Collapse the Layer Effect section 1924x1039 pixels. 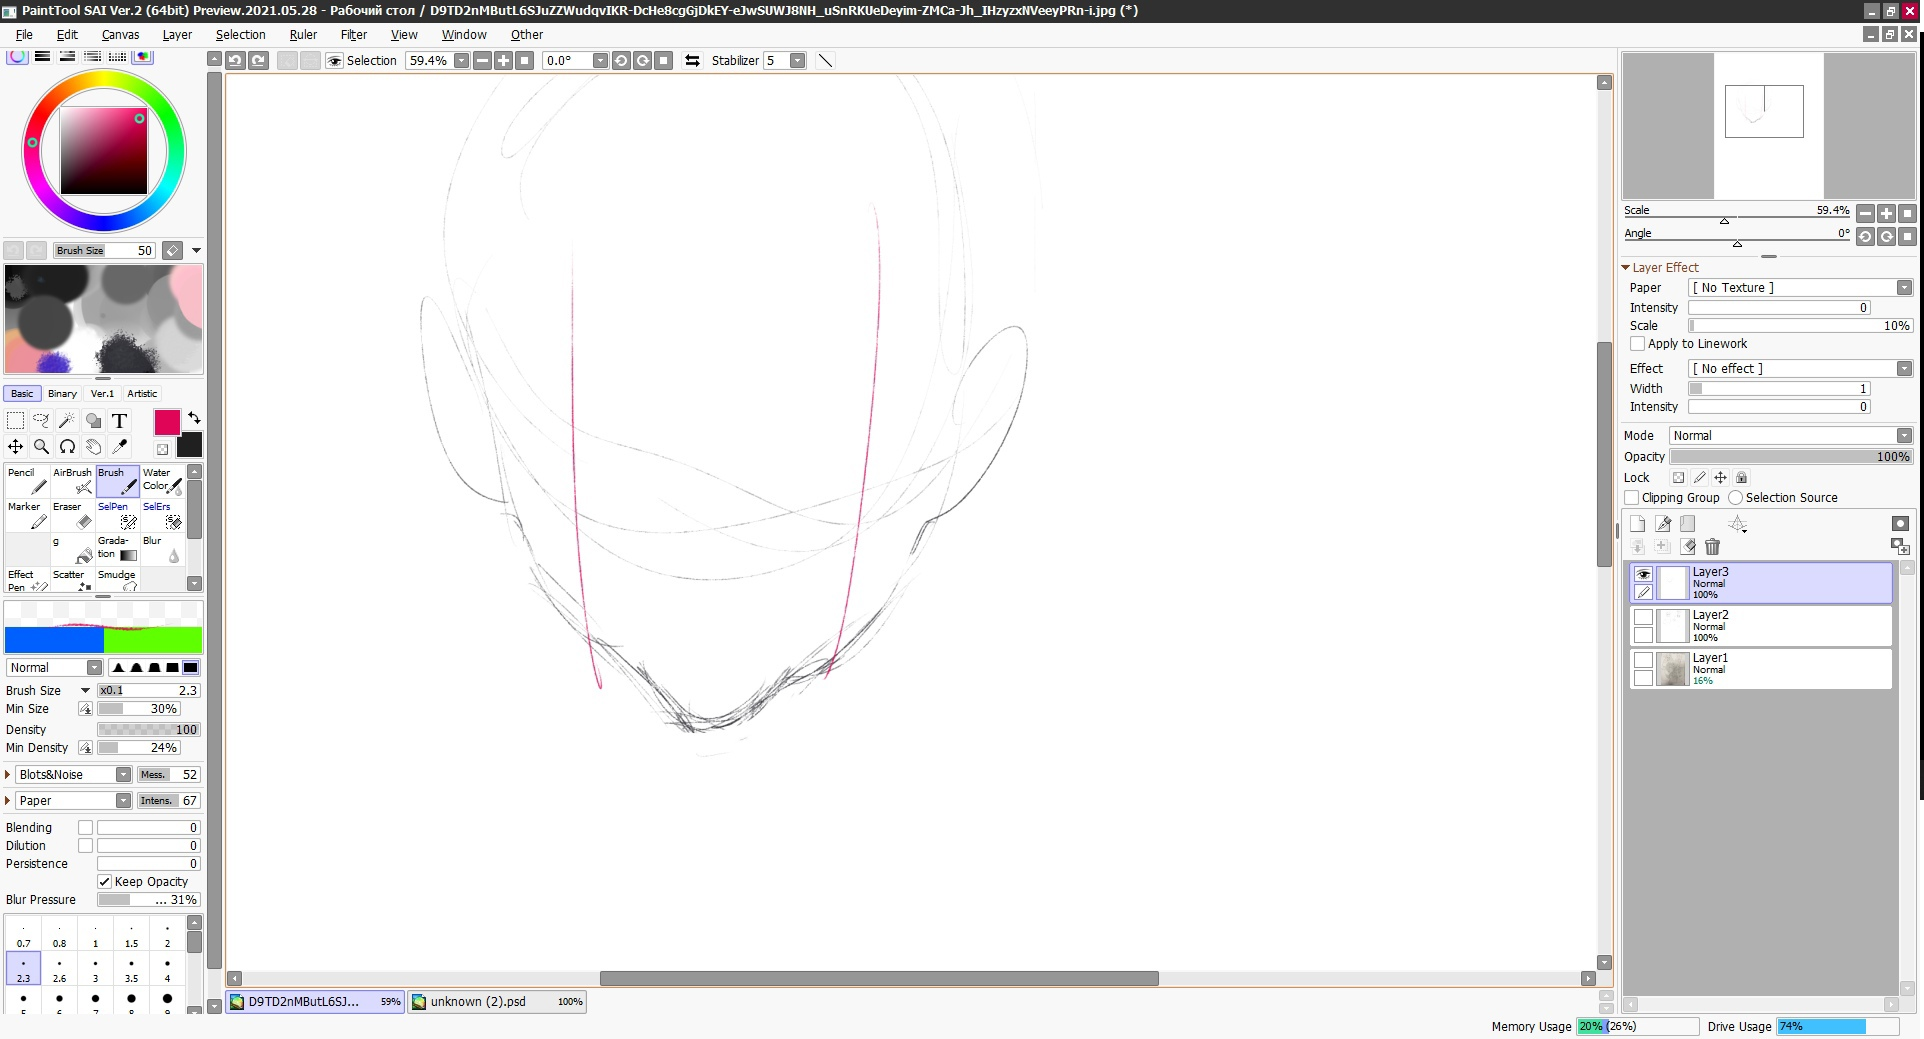click(x=1626, y=268)
